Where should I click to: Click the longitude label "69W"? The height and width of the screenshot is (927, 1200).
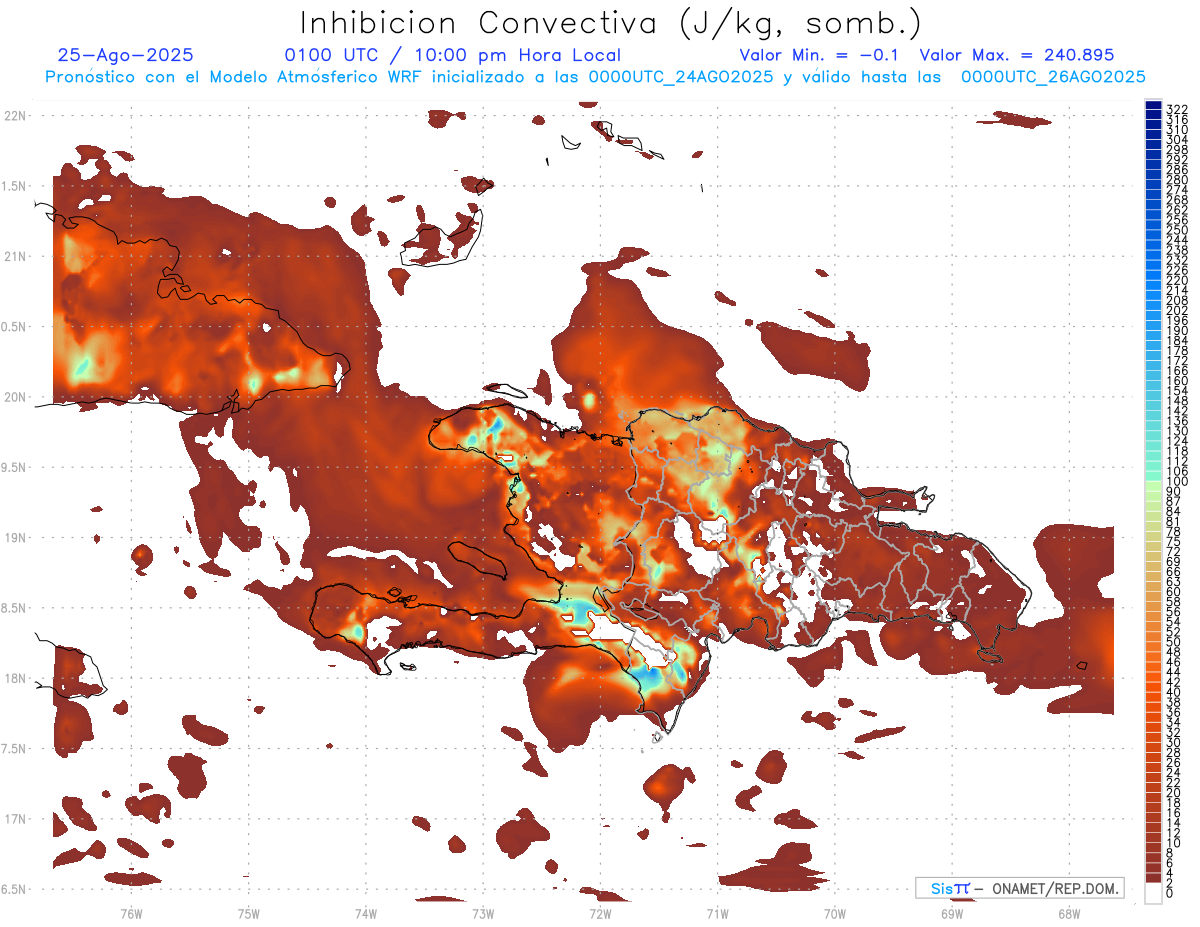click(x=952, y=913)
